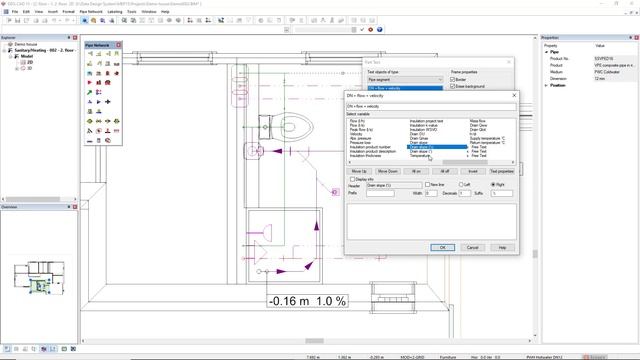Screen dimensions: 640x360
Task: Open the Tools menu
Action: click(x=132, y=12)
